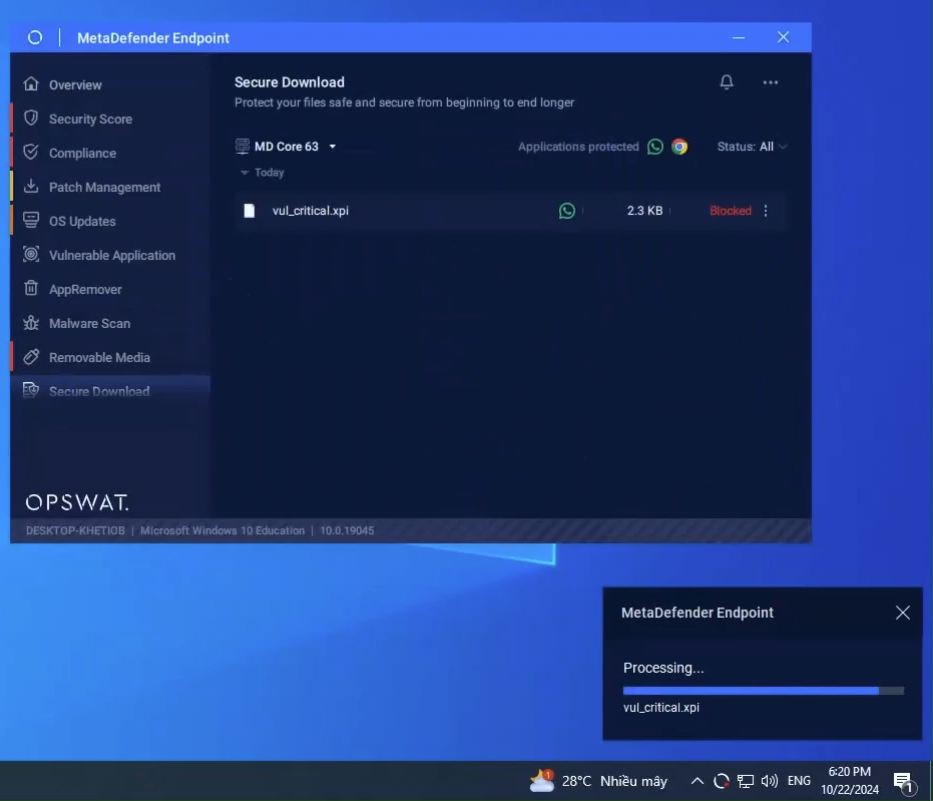Click the Processing progress bar
The height and width of the screenshot is (801, 933).
coord(763,691)
